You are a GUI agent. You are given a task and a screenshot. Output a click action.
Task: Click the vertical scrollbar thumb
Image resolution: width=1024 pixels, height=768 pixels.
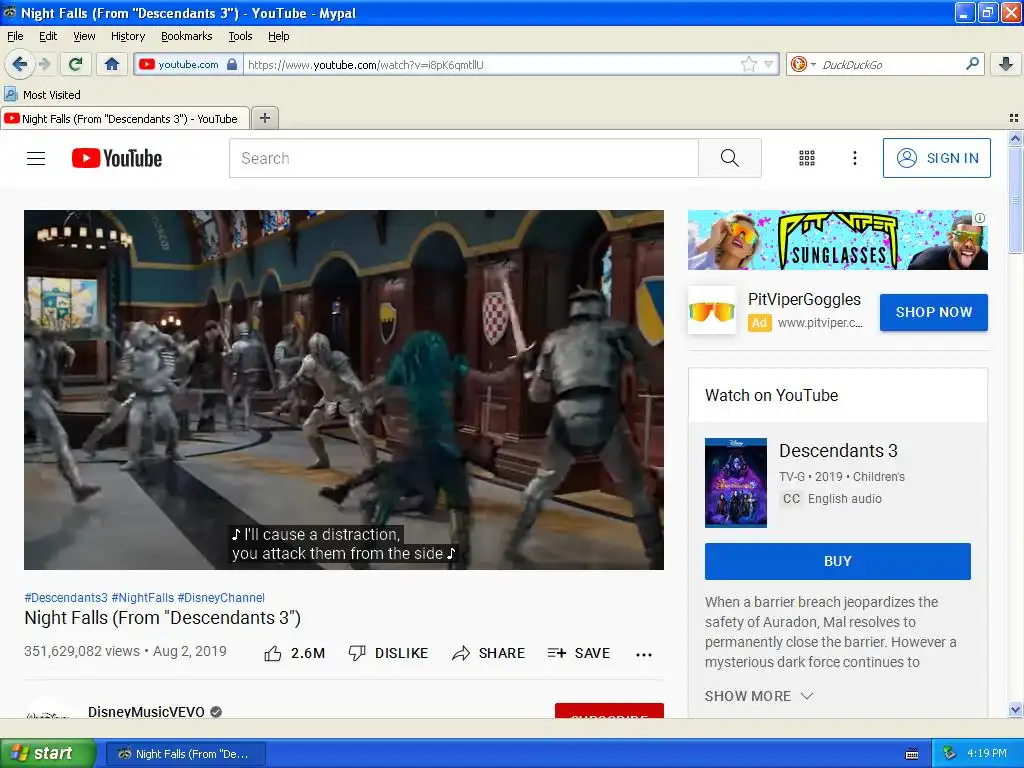coord(1015,200)
